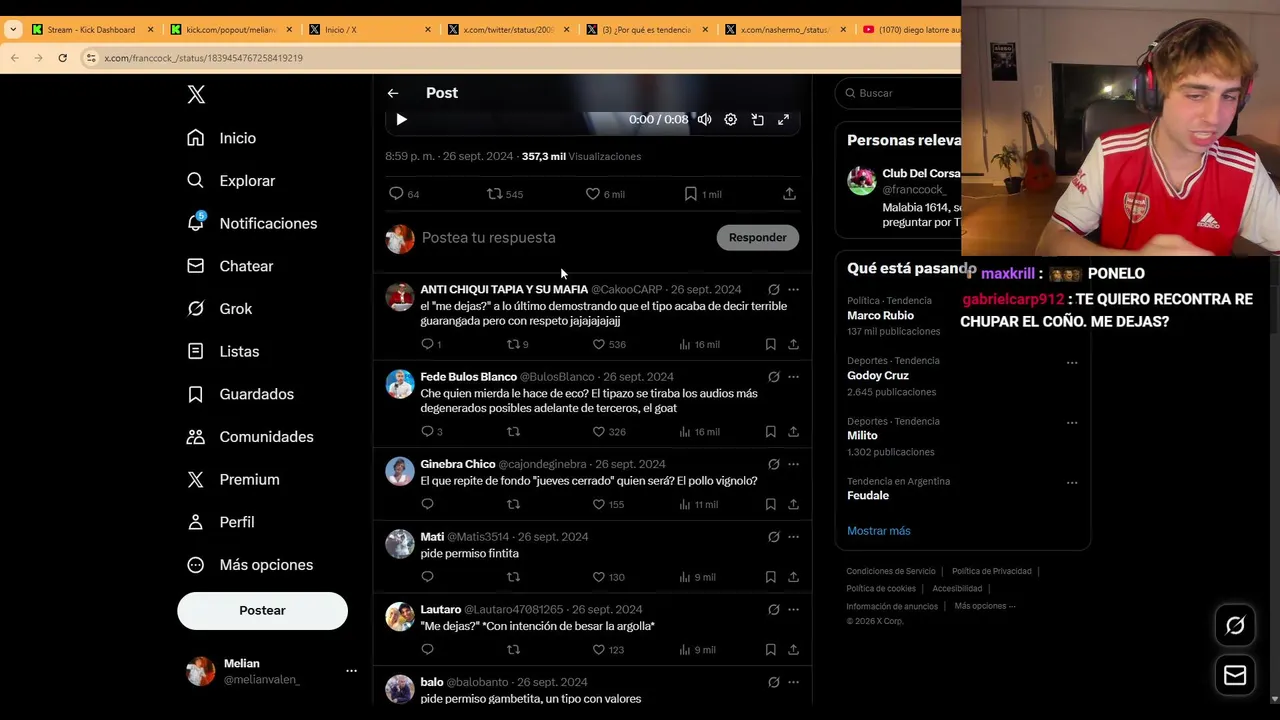Screen dimensions: 1280x720
Task: Open Comunidades in the sidebar
Action: click(250, 437)
